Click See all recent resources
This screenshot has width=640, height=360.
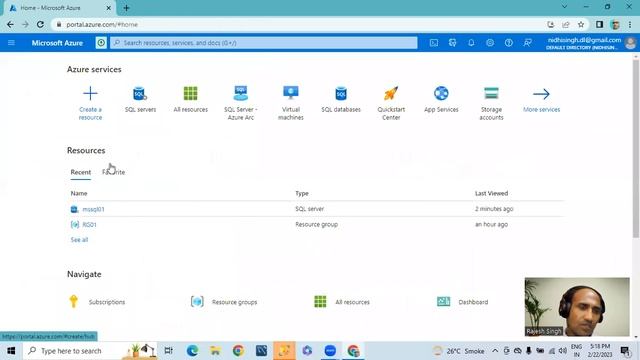tap(79, 240)
